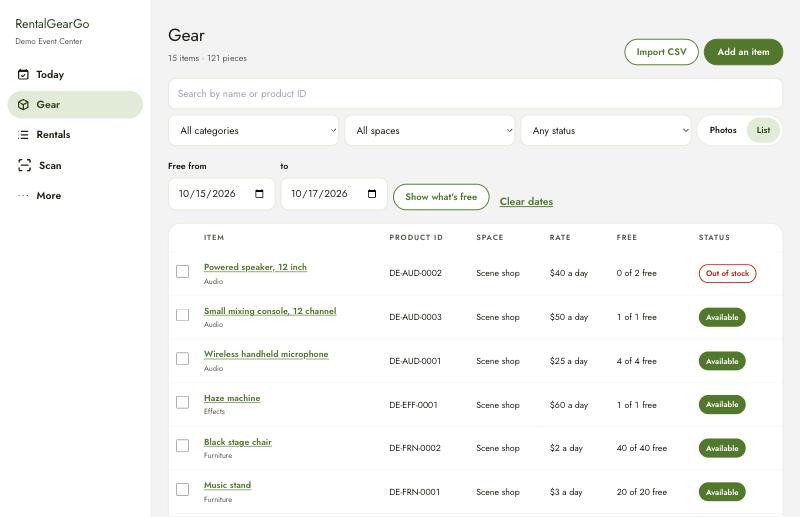Image resolution: width=800 pixels, height=517 pixels.
Task: Click the ITEM column header
Action: click(x=214, y=237)
